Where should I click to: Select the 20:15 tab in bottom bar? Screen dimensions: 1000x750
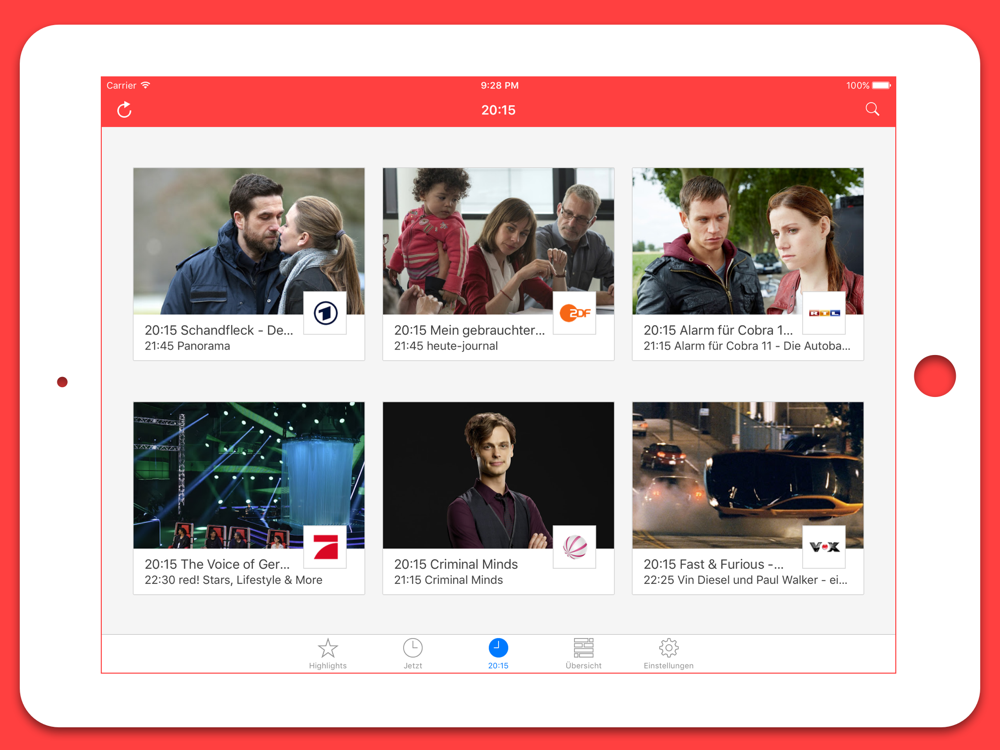pos(498,654)
